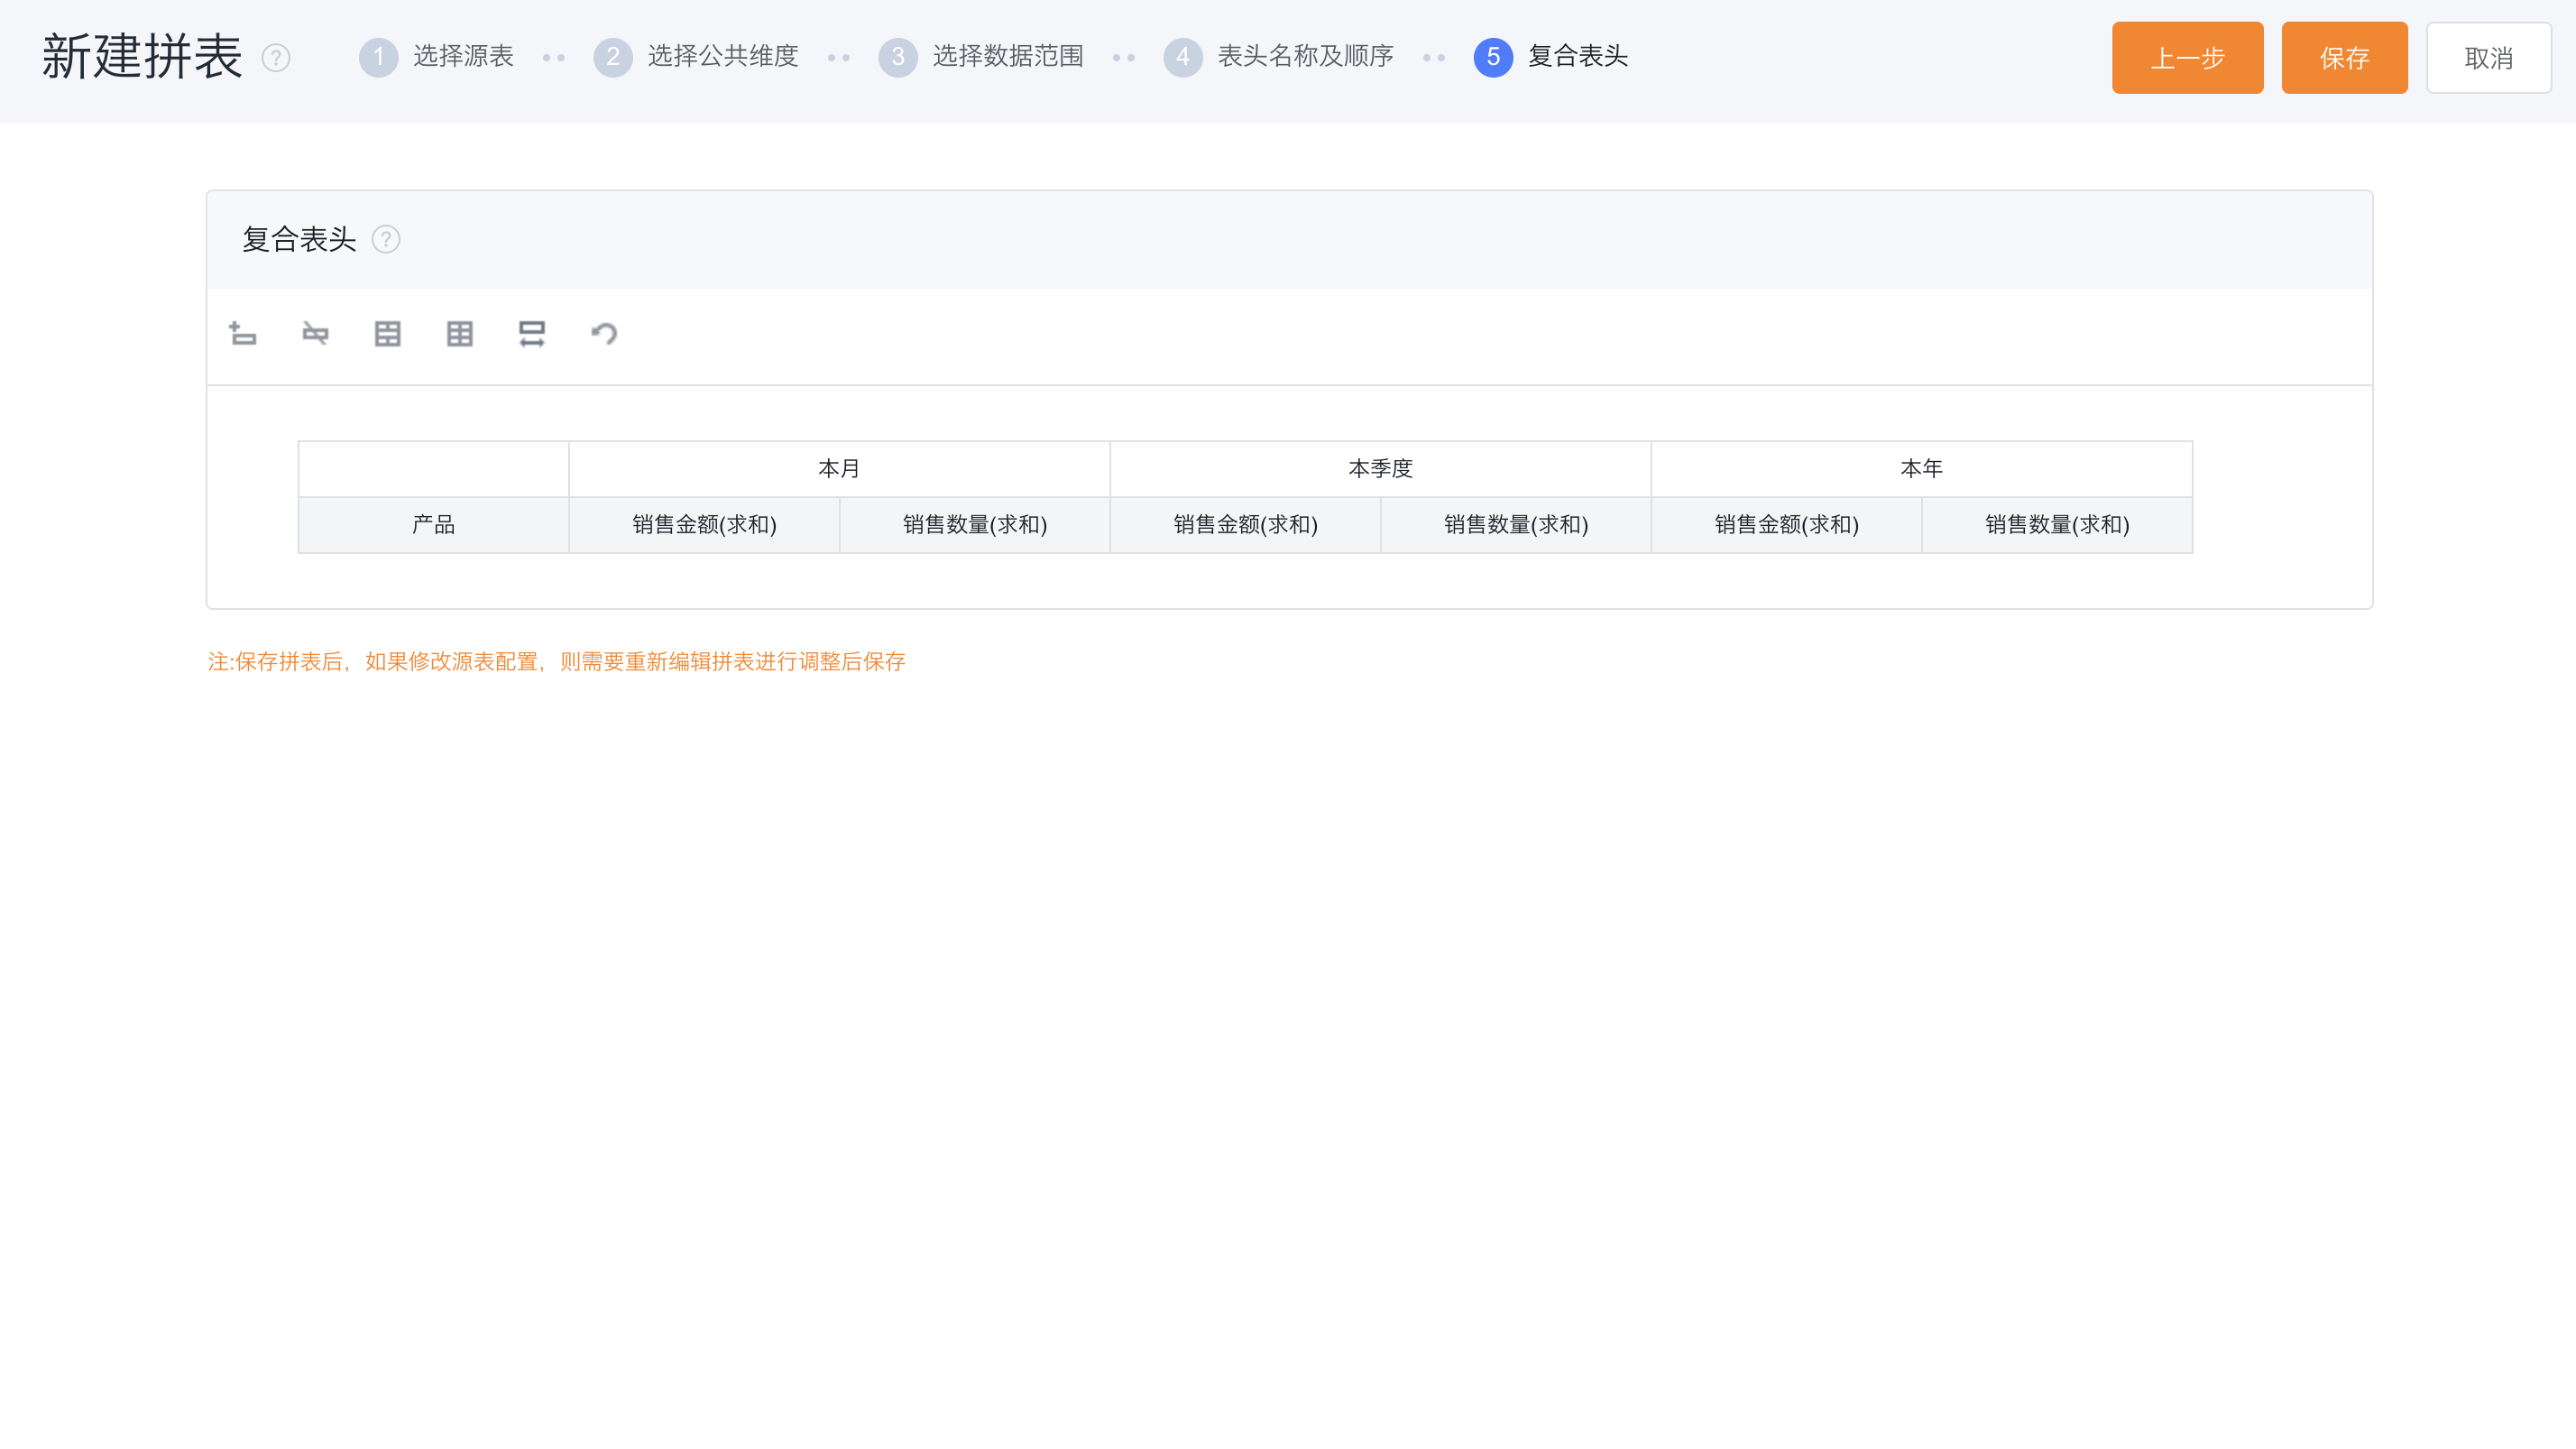The image size is (2576, 1449).
Task: Go to step 1 选择源表
Action: [437, 56]
